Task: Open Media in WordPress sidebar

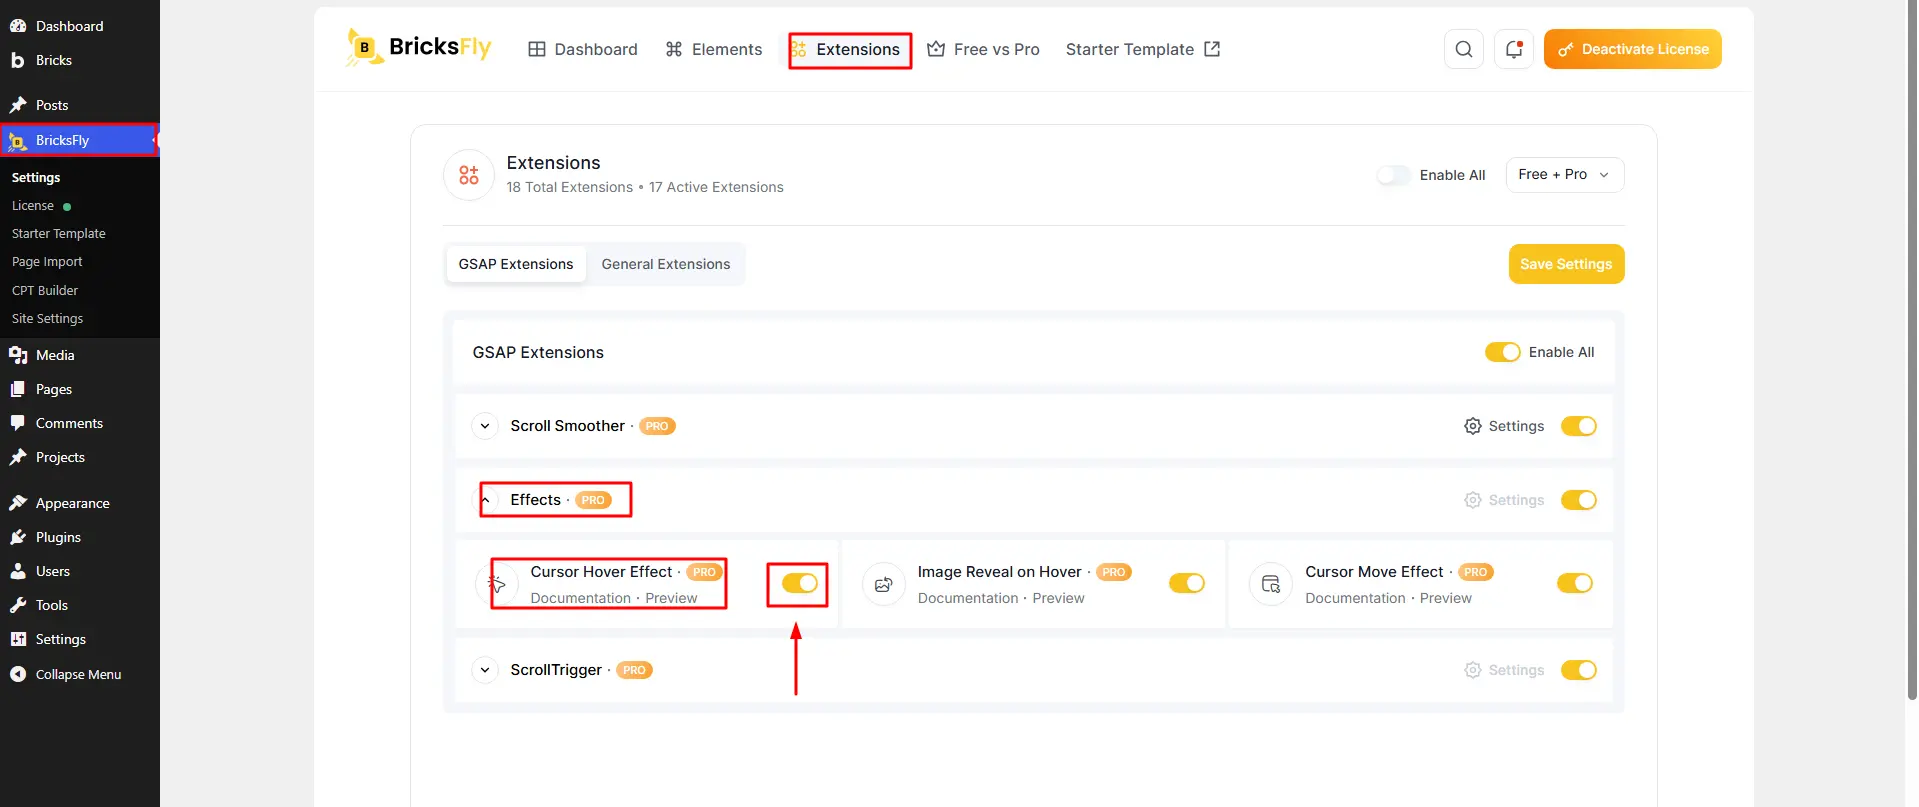Action: pos(55,355)
